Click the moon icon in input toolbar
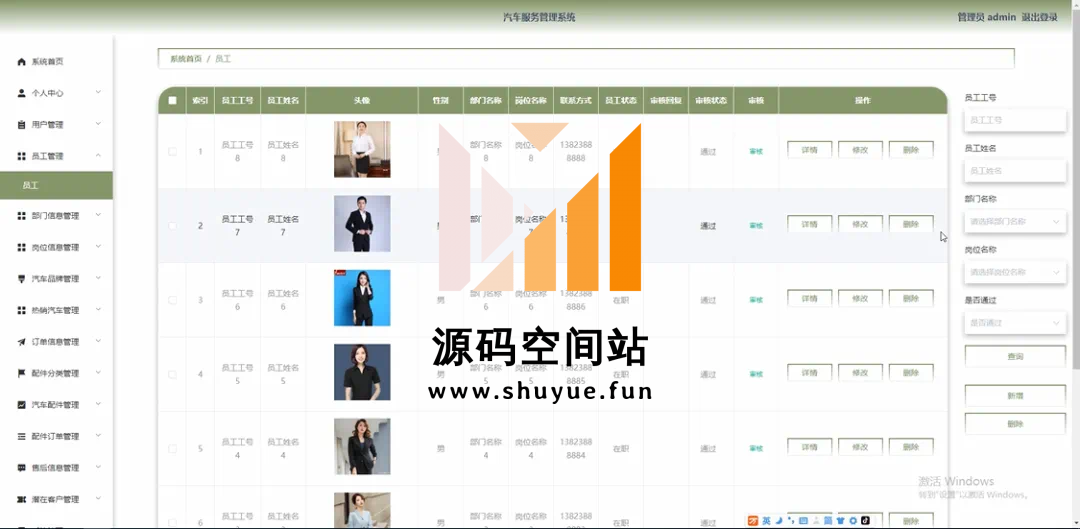Image resolution: width=1080 pixels, height=529 pixels. 777,521
